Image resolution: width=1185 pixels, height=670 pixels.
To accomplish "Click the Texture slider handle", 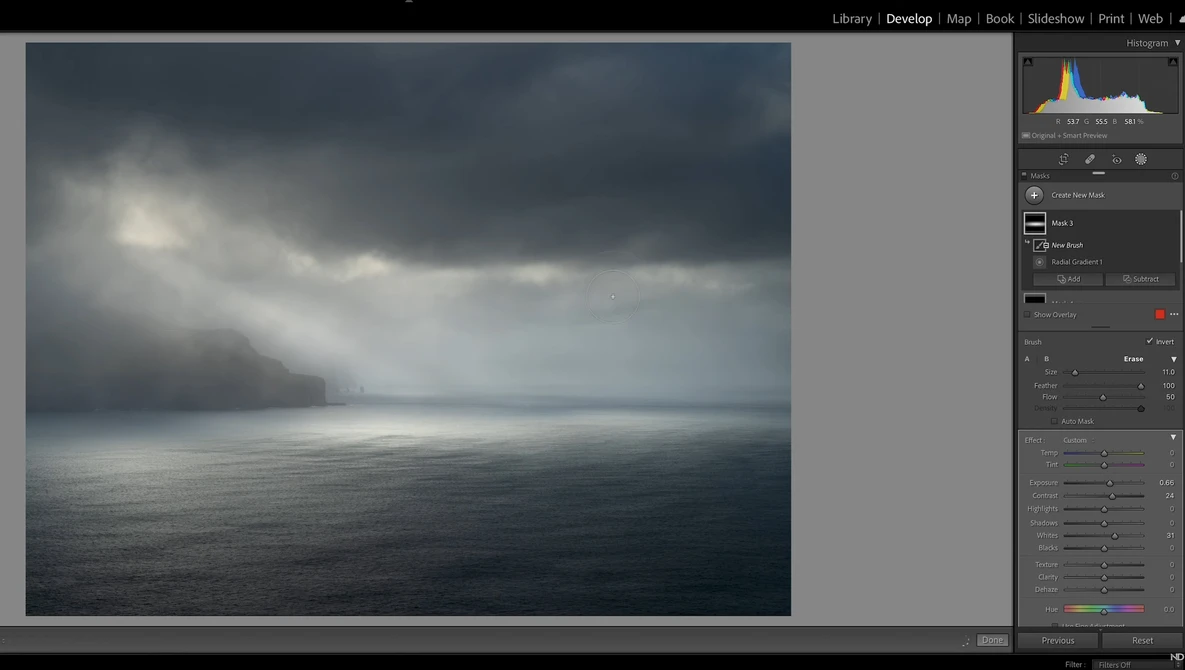I will point(1104,565).
